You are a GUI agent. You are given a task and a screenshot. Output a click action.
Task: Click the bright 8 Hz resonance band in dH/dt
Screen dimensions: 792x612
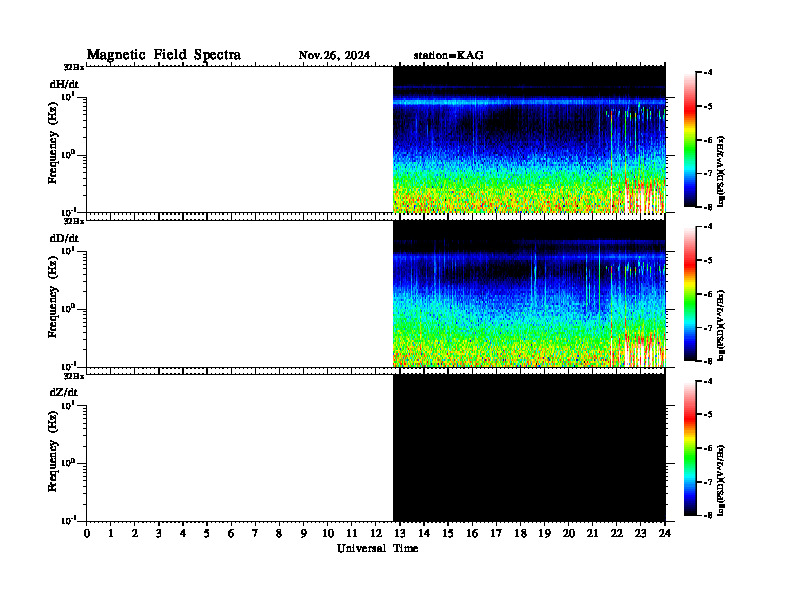click(x=529, y=103)
